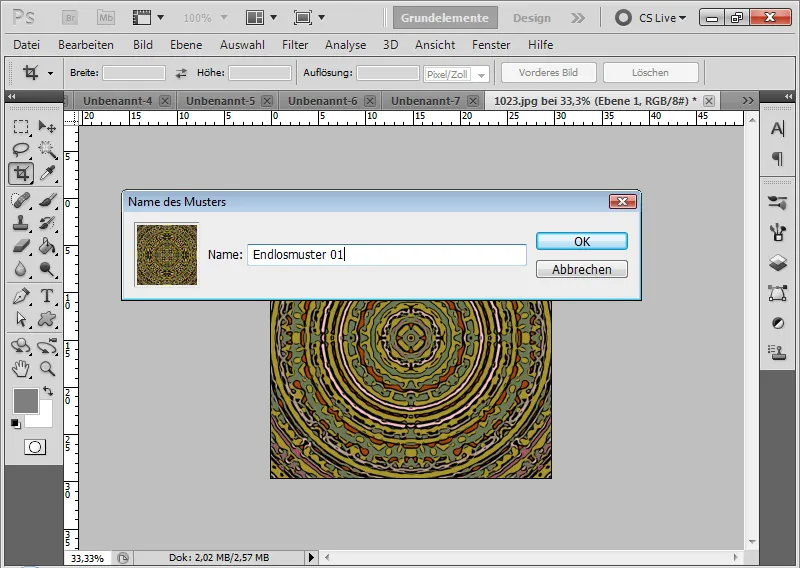Activate the Grundelemente workspace
This screenshot has height=568, width=800.
pyautogui.click(x=445, y=18)
